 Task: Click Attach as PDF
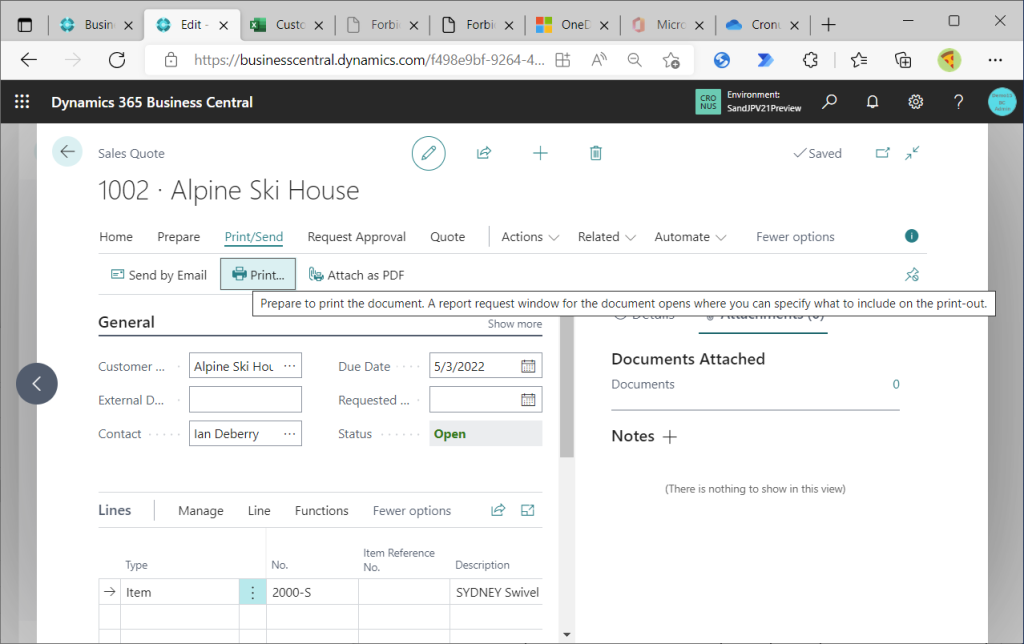pyautogui.click(x=357, y=275)
